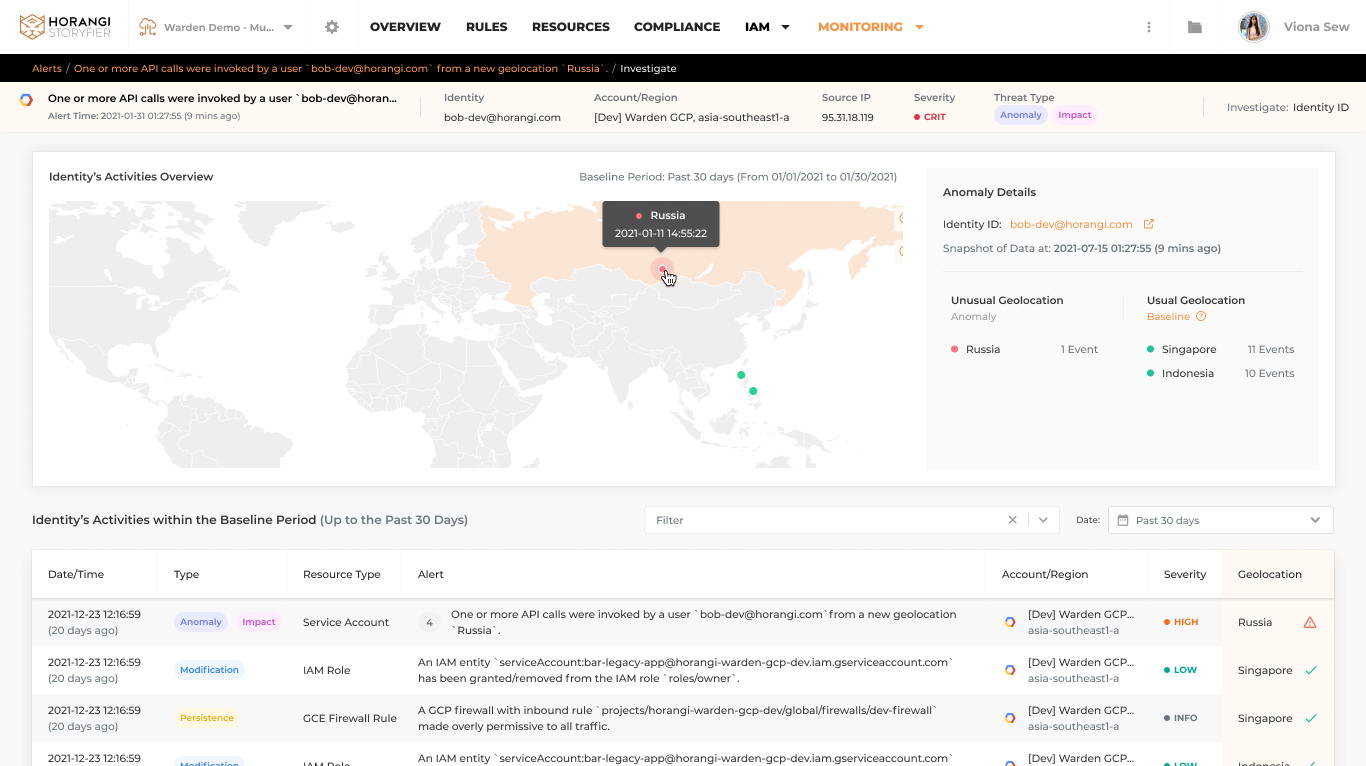
Task: Click the Baseline help question icon
Action: (x=1201, y=317)
